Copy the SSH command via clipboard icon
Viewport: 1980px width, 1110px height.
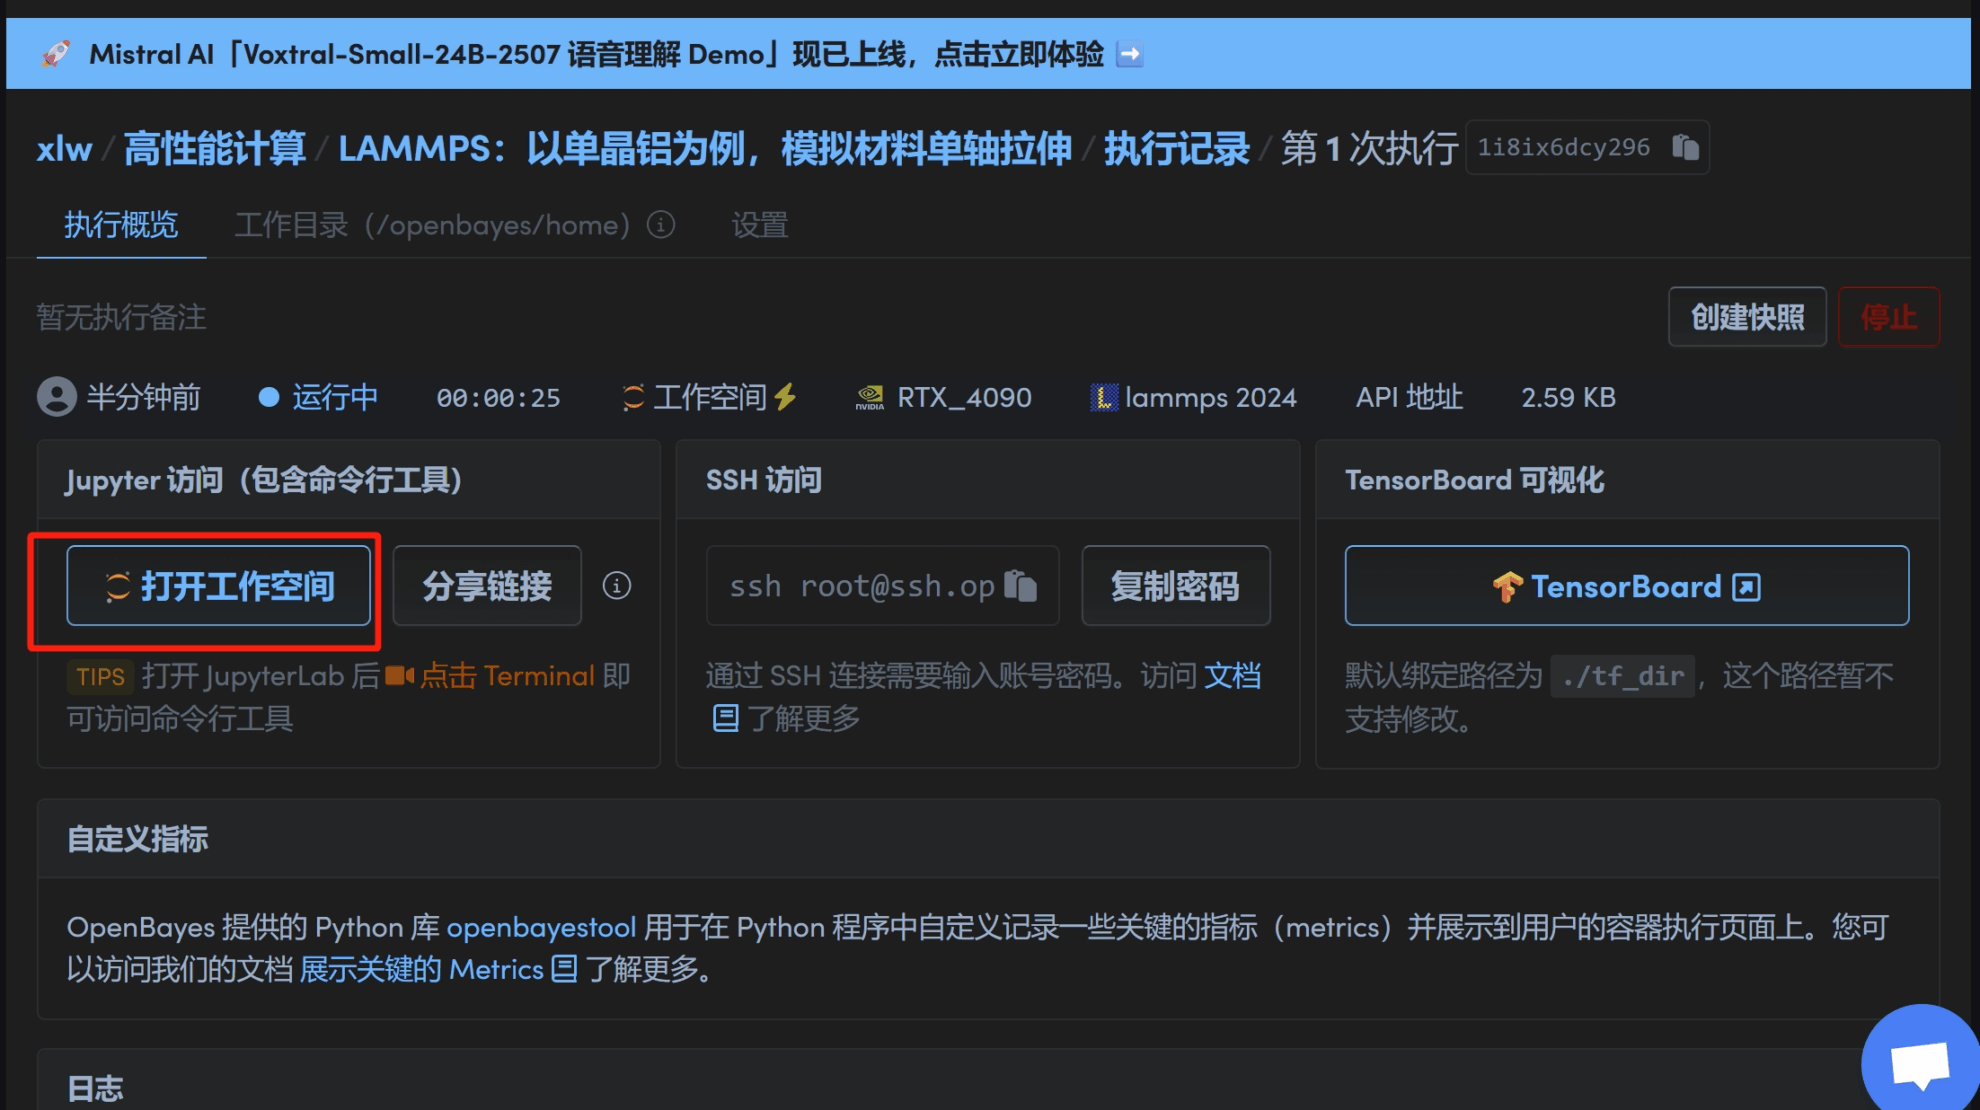pos(1020,586)
